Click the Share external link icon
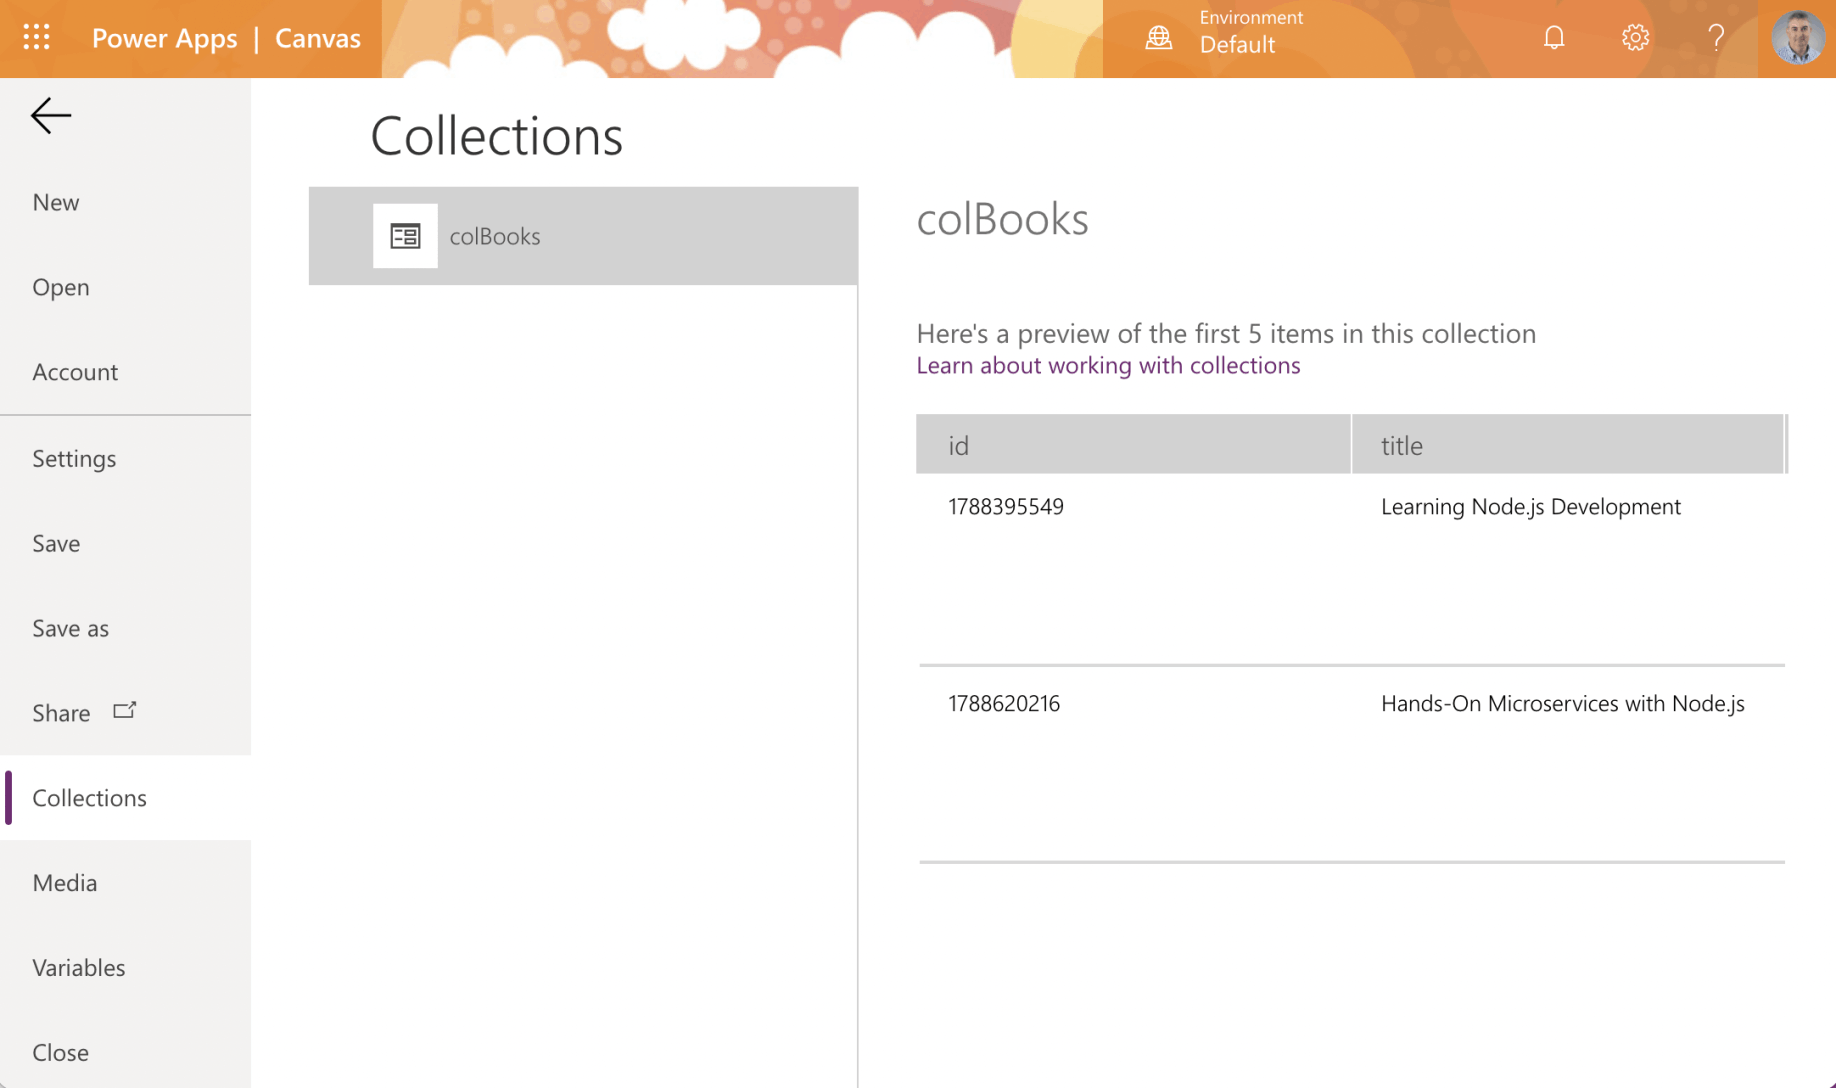The width and height of the screenshot is (1836, 1088). [x=124, y=711]
